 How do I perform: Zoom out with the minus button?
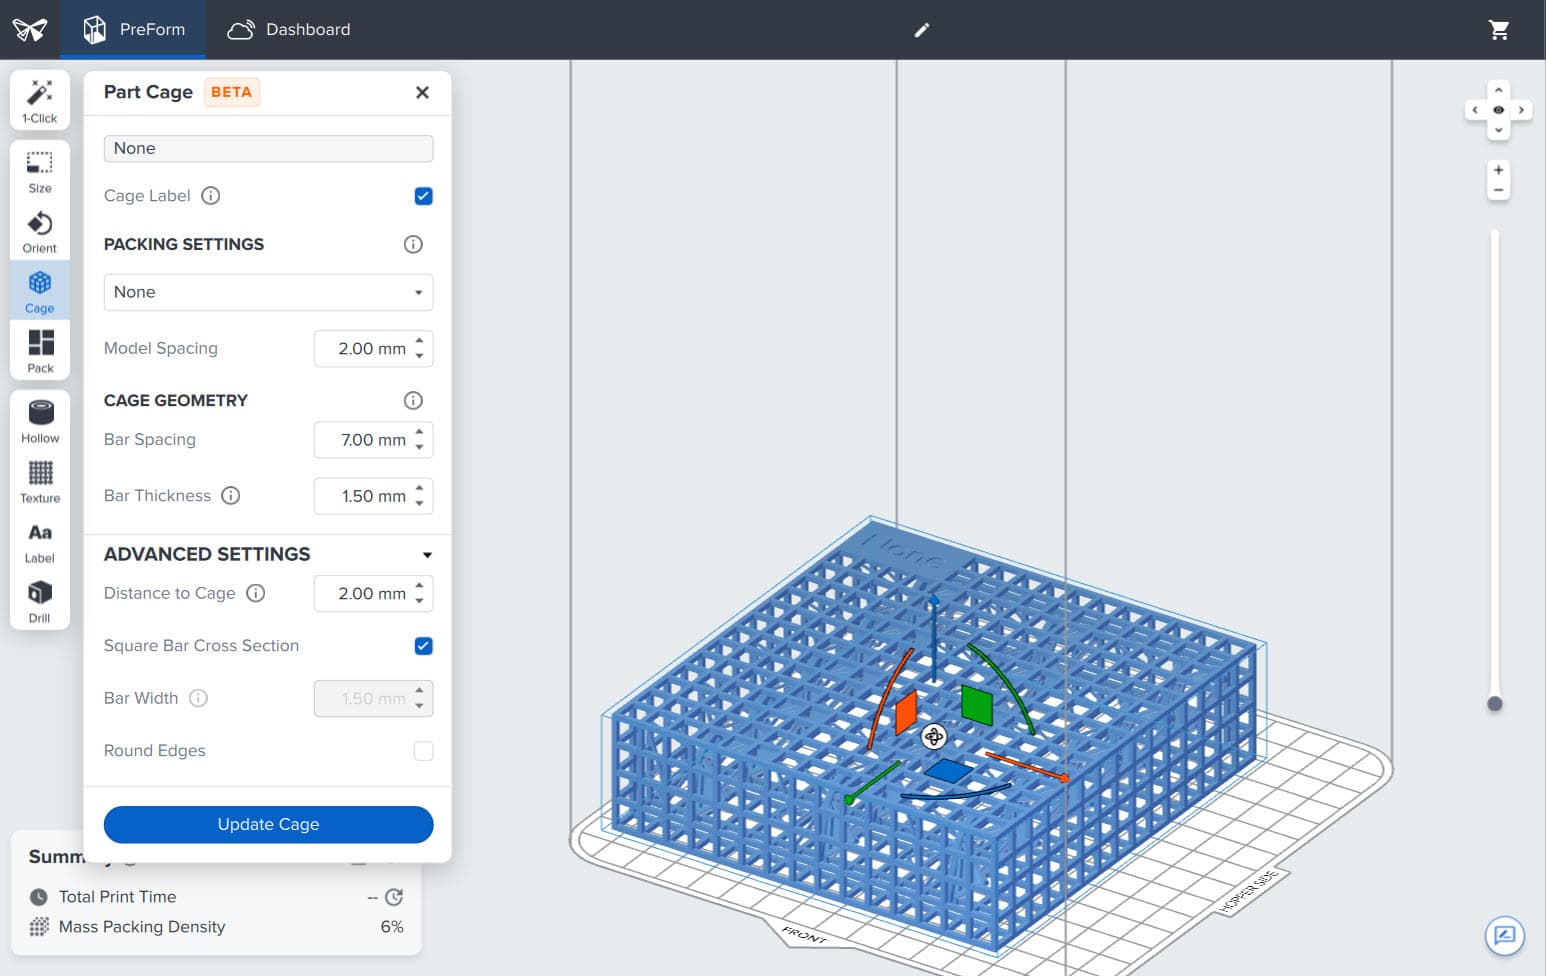1498,190
